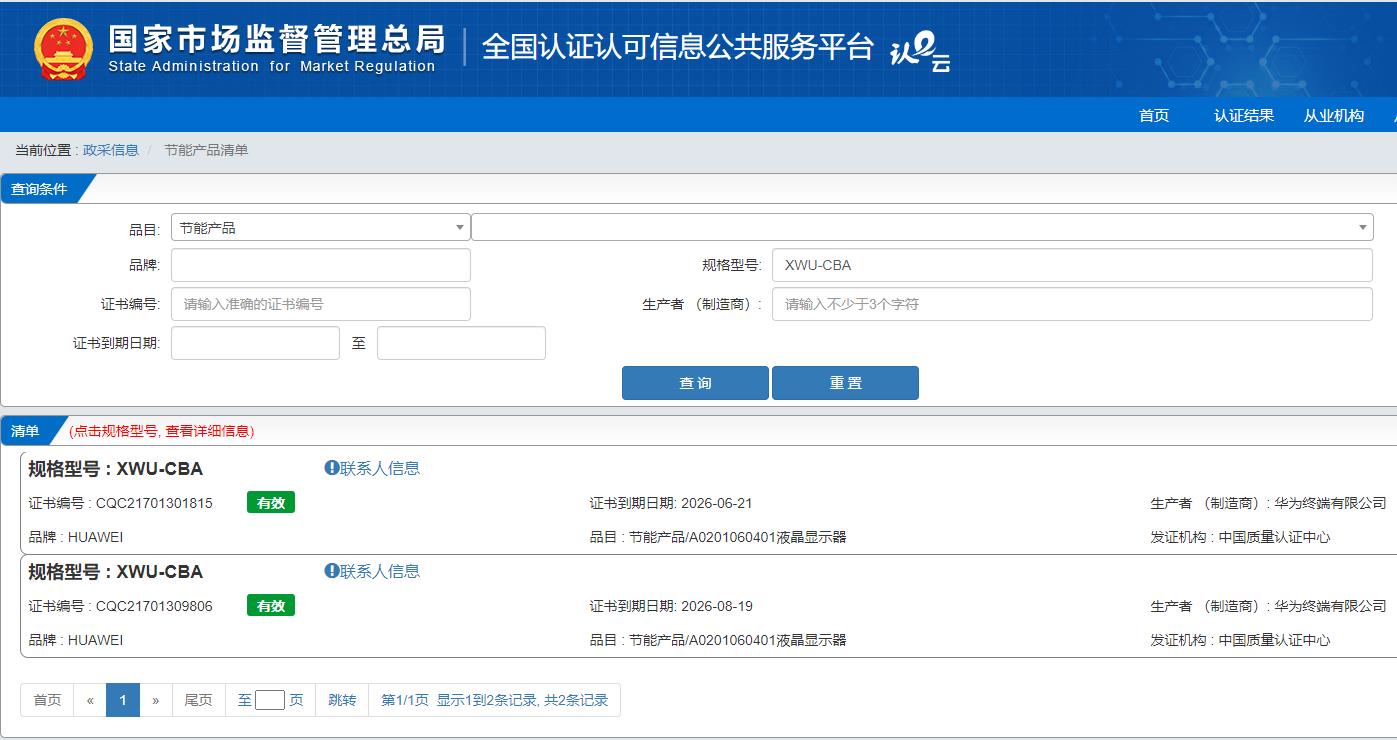
Task: Click certificate number CQC21701309806 text
Action: pos(154,606)
